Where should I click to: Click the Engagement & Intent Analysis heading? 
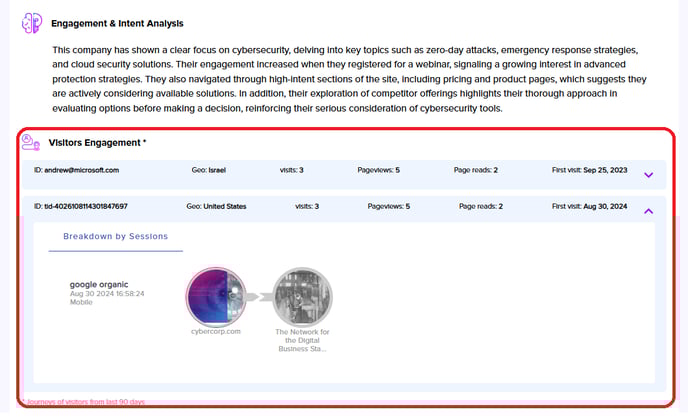click(x=117, y=23)
